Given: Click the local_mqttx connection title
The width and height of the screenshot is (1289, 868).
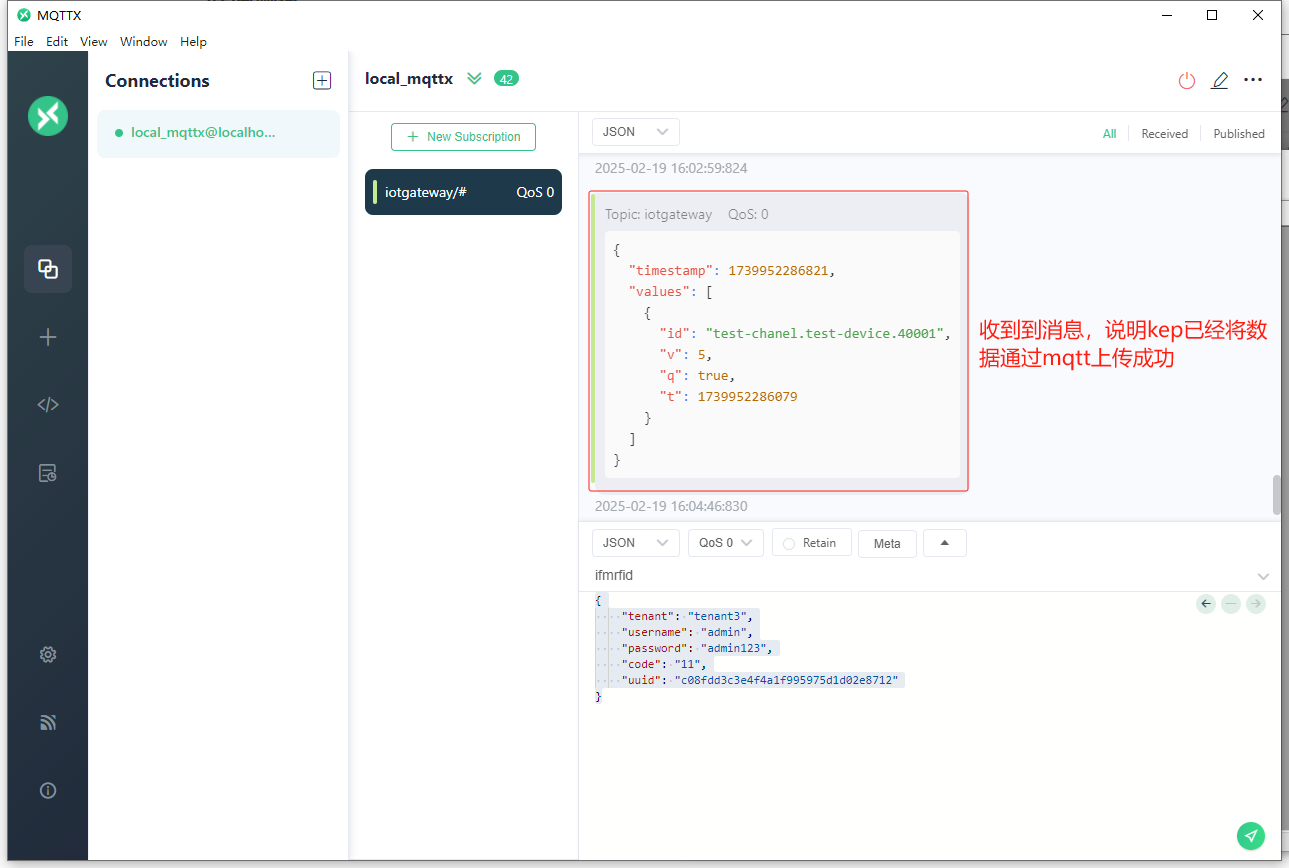Looking at the screenshot, I should (409, 79).
